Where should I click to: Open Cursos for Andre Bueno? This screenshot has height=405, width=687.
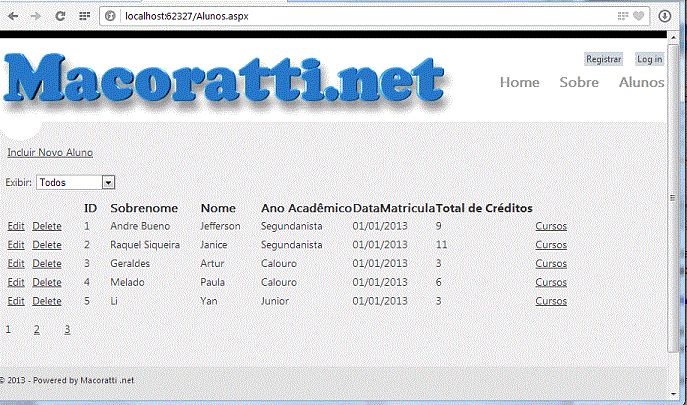(551, 226)
